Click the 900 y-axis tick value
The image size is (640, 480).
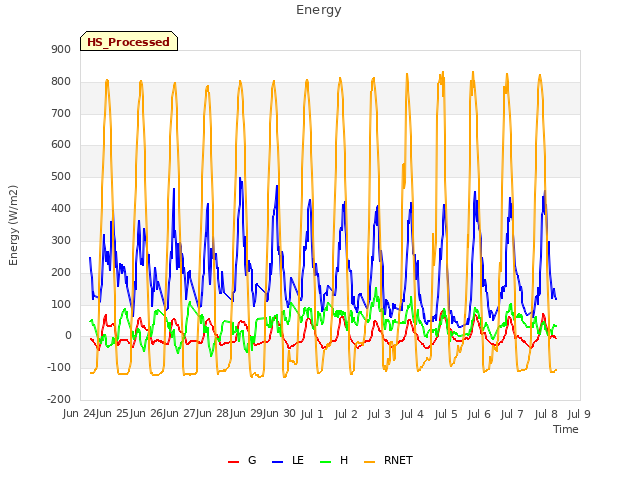61,49
